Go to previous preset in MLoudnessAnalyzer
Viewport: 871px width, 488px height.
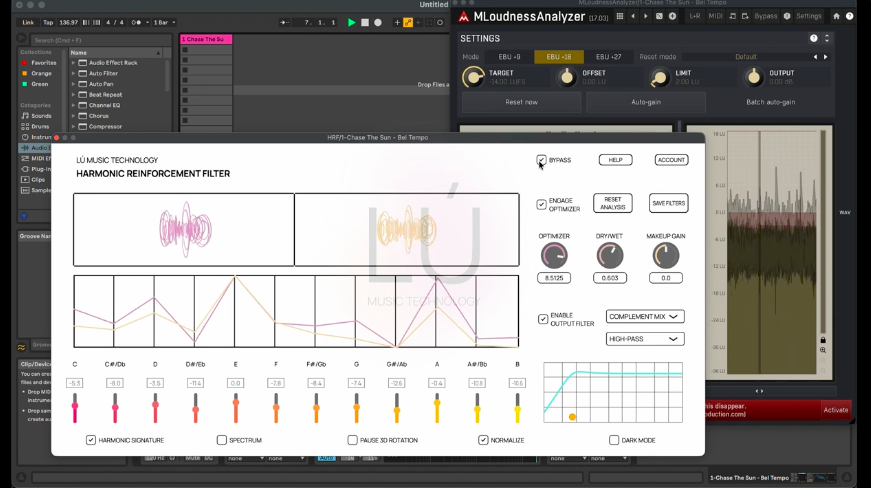click(633, 17)
